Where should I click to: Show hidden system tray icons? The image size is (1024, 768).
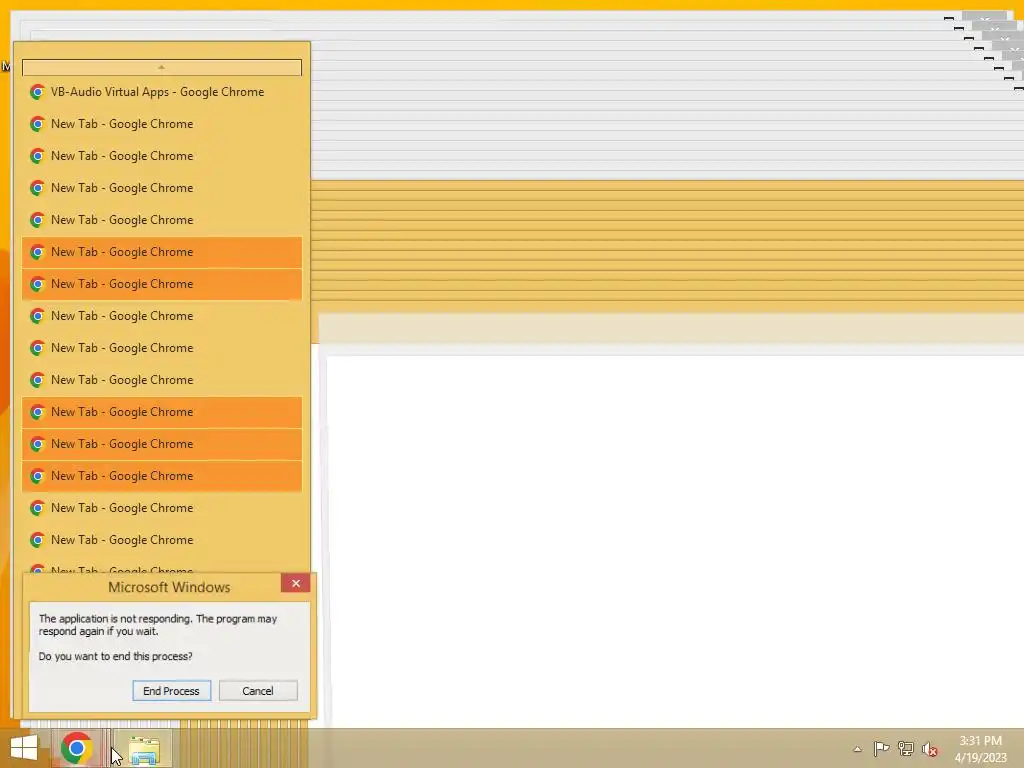[x=857, y=749]
